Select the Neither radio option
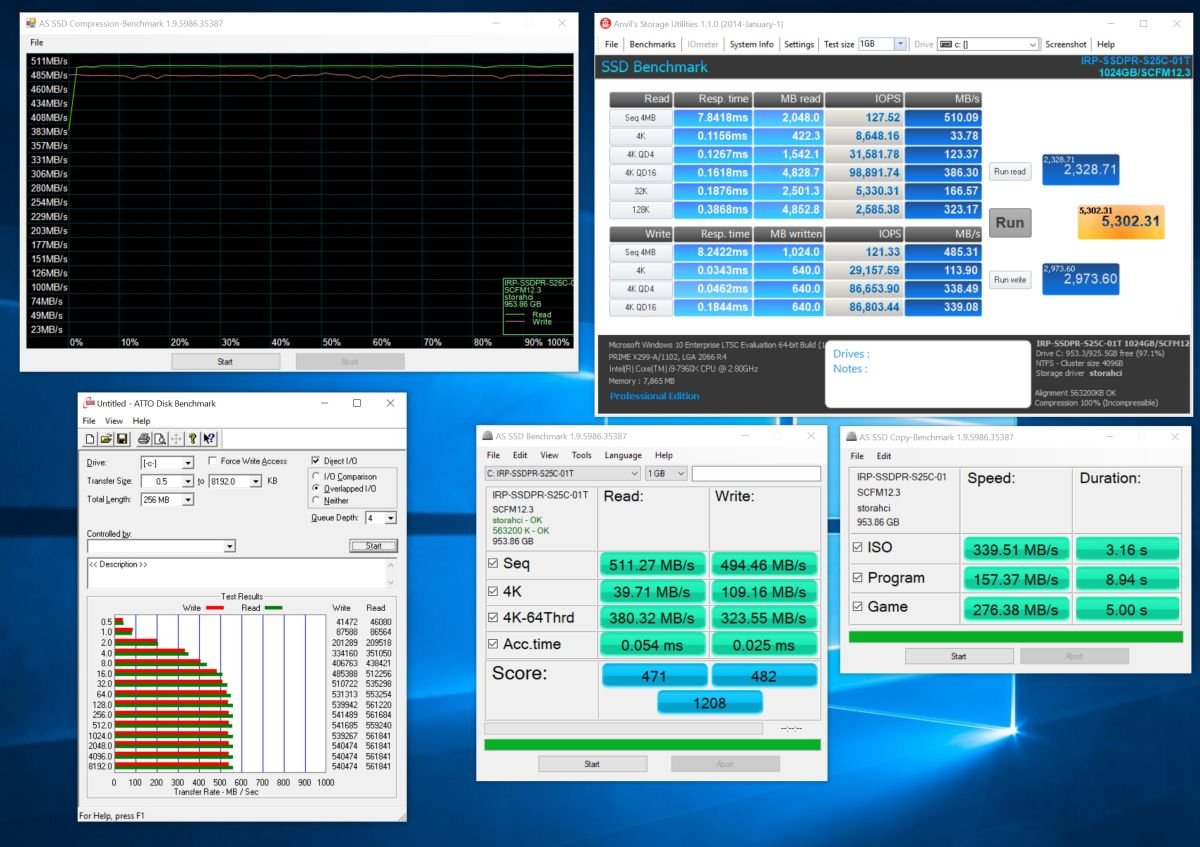Viewport: 1200px width, 847px height. [317, 501]
